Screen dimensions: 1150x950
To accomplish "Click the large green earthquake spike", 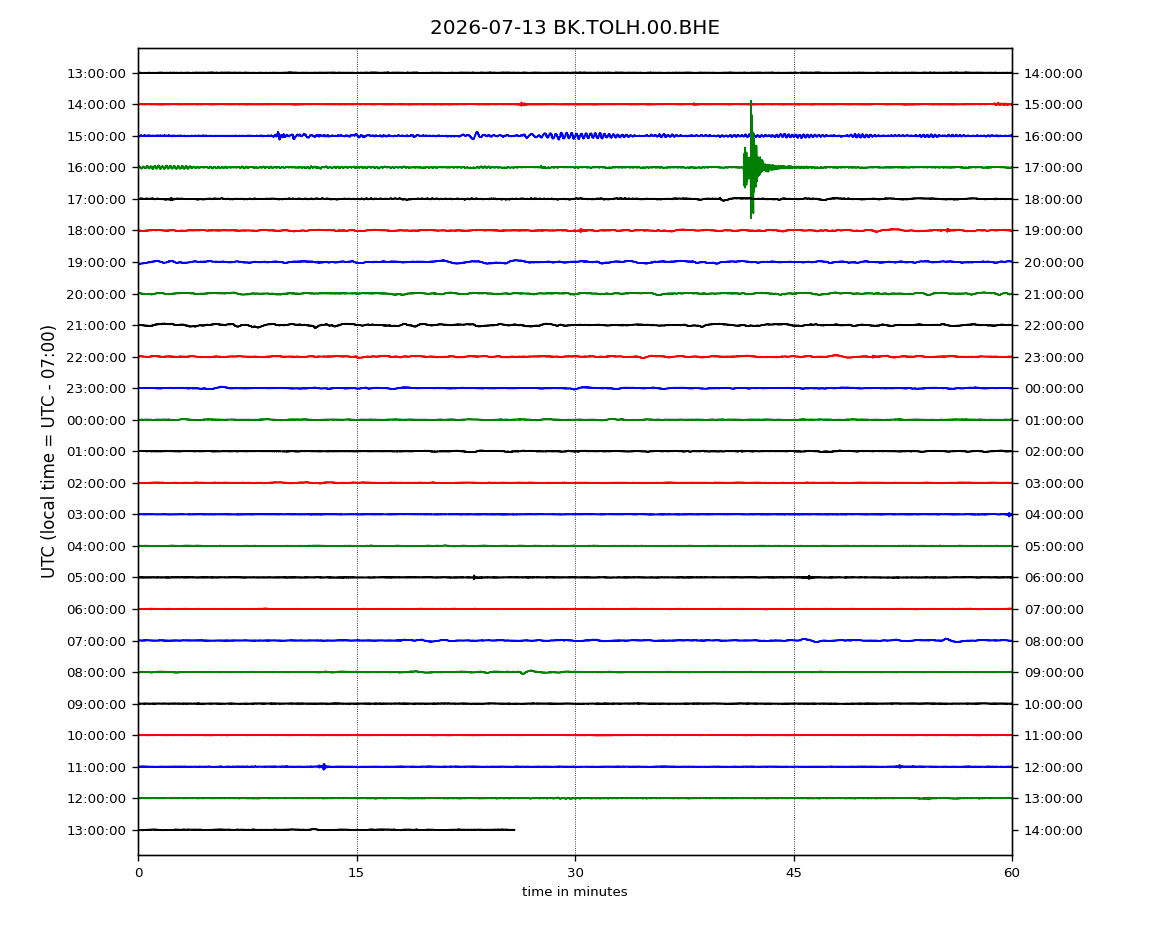I will point(752,161).
